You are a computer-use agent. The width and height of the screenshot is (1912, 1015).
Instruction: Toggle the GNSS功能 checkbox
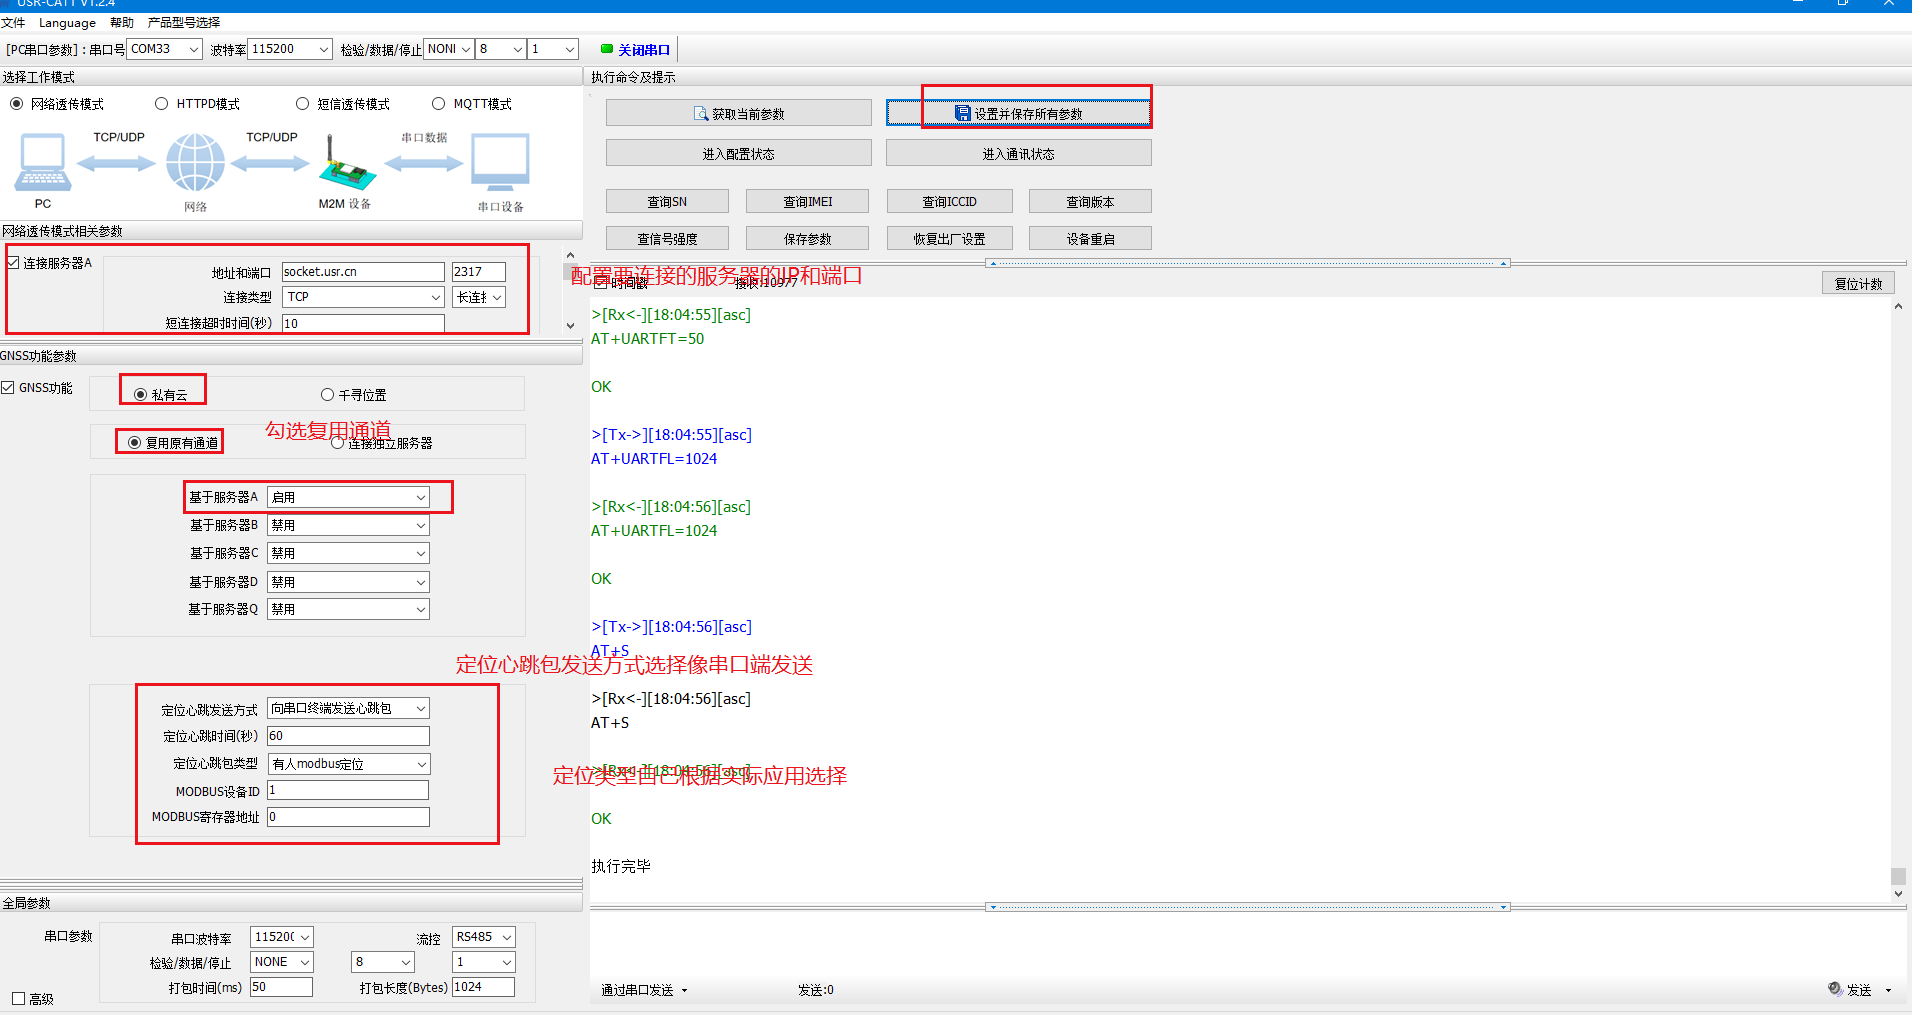[8, 388]
